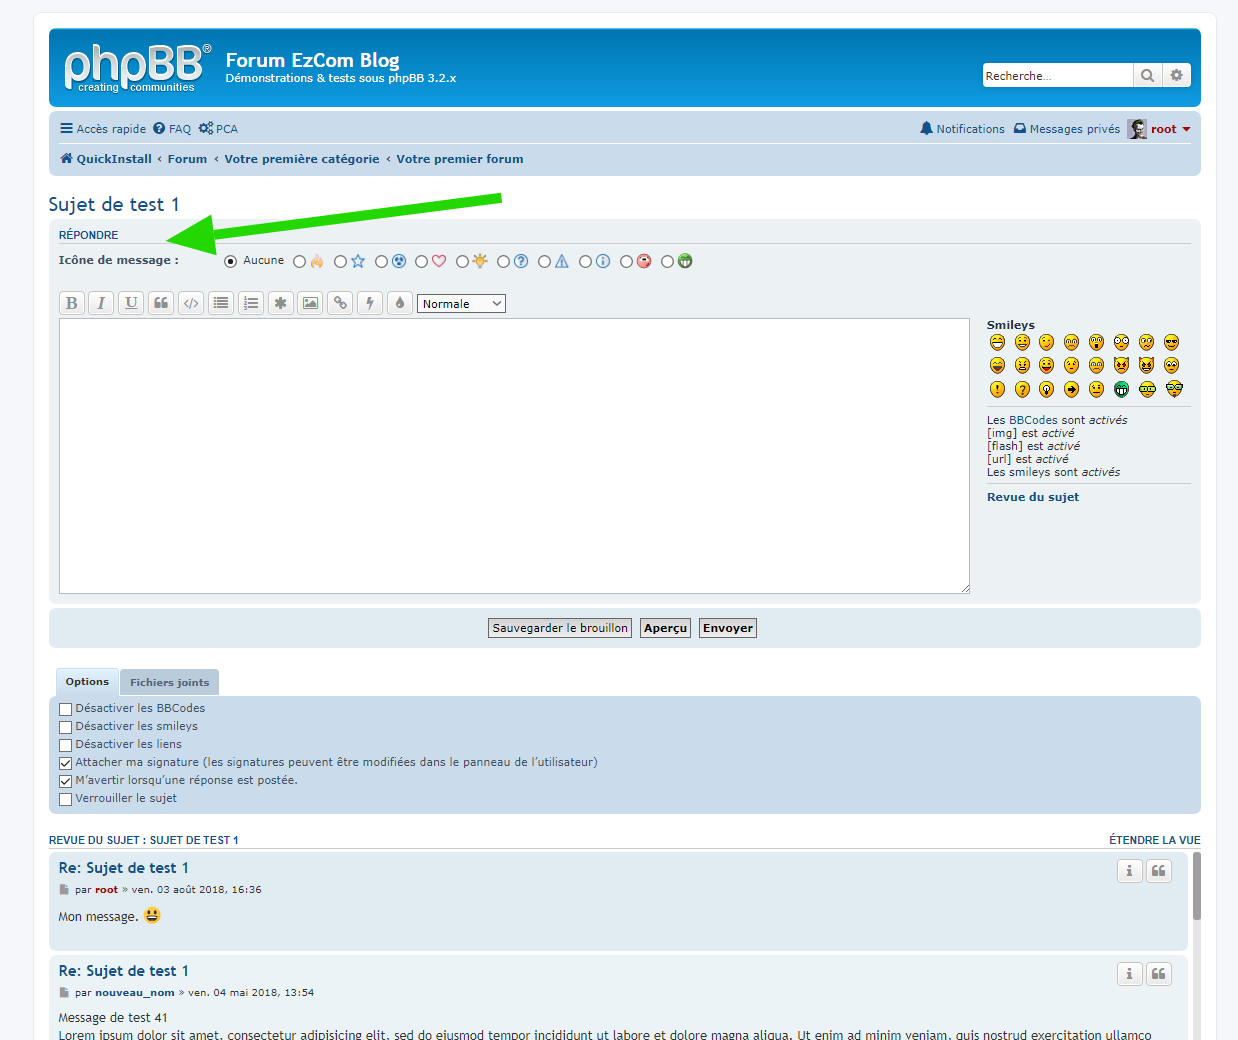This screenshot has height=1040, width=1238.
Task: Click inside the message text area
Action: (x=514, y=455)
